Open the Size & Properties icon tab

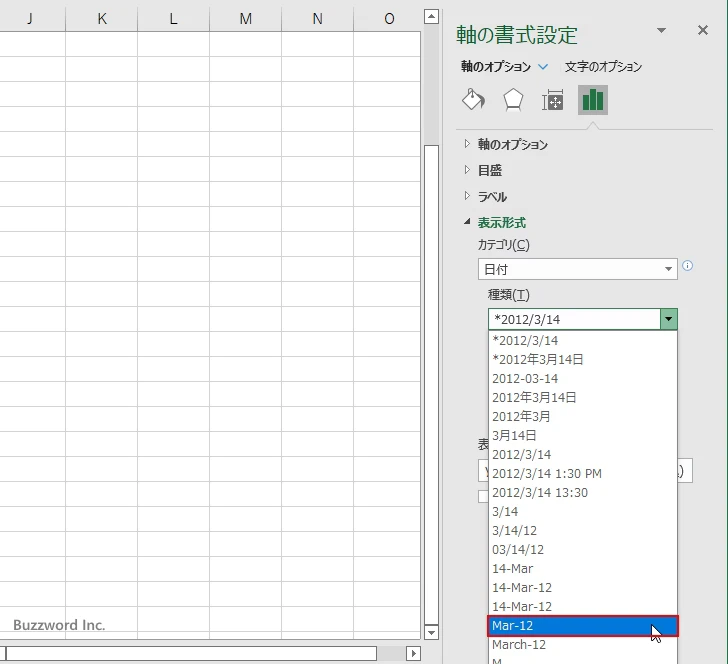(553, 100)
